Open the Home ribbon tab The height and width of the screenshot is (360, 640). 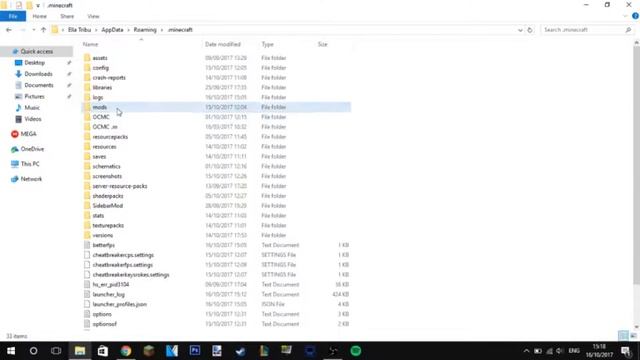coord(40,16)
